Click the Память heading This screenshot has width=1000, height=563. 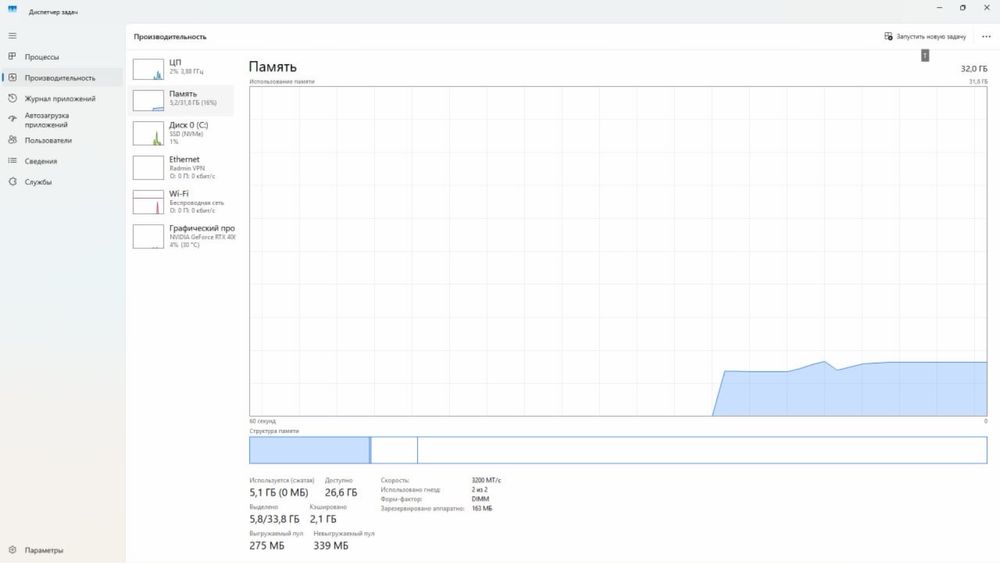click(x=272, y=67)
